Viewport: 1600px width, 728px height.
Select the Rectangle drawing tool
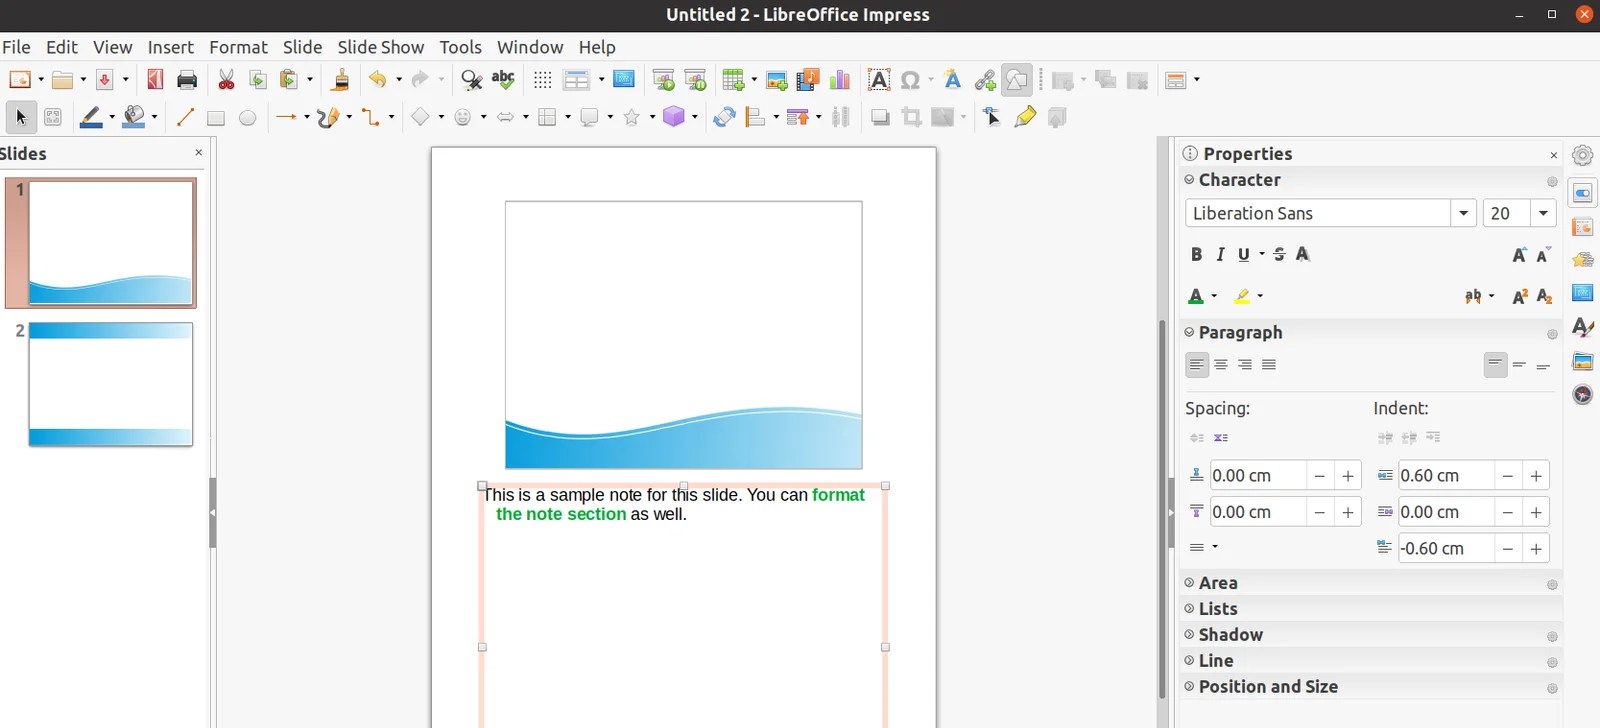pyautogui.click(x=215, y=118)
